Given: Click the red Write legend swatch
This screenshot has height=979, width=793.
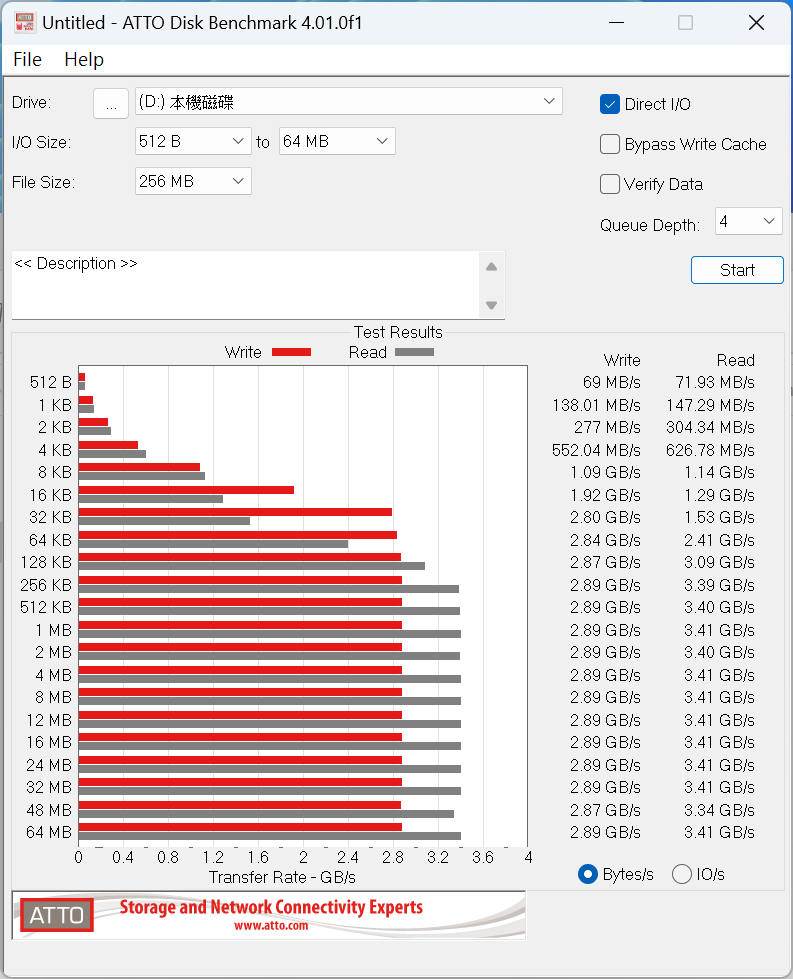Looking at the screenshot, I should [291, 352].
